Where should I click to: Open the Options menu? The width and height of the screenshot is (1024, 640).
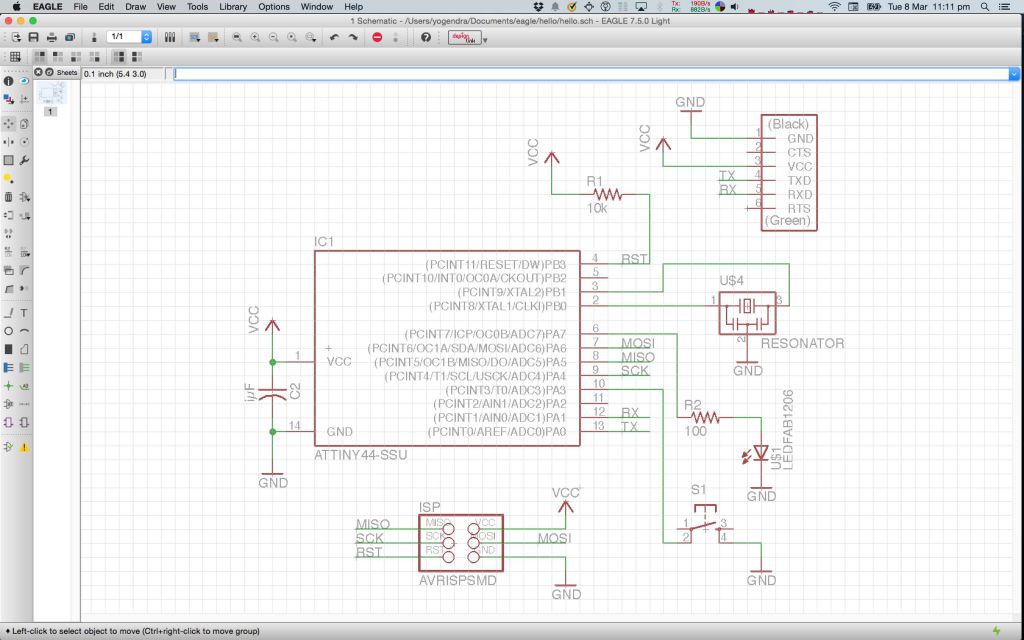coord(274,7)
